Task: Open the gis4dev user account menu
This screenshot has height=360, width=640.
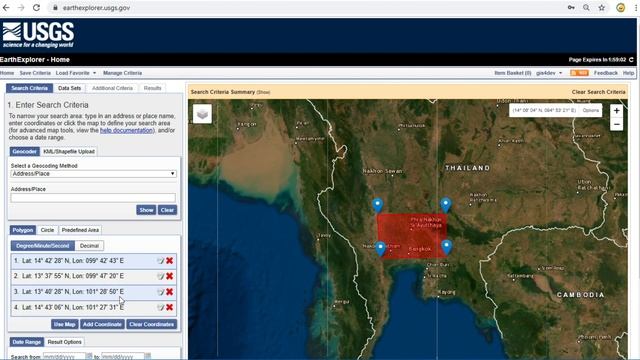Action: pos(549,73)
